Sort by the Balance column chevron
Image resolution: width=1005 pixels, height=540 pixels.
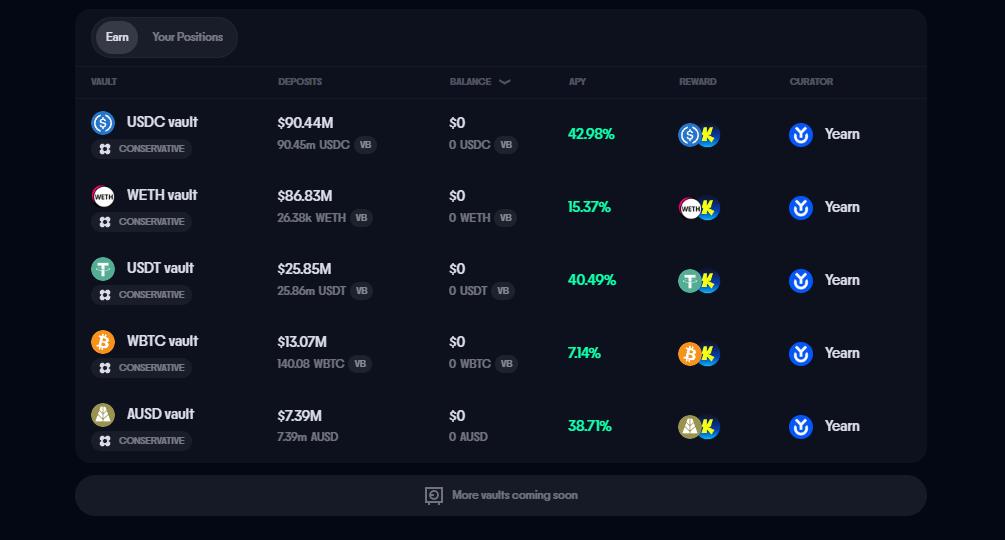pyautogui.click(x=505, y=82)
